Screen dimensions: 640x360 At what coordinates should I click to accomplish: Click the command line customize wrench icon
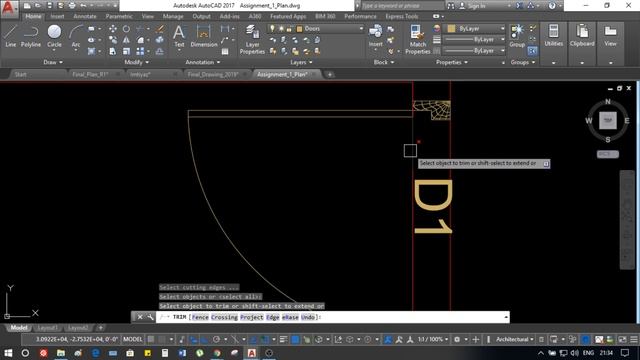[150, 317]
